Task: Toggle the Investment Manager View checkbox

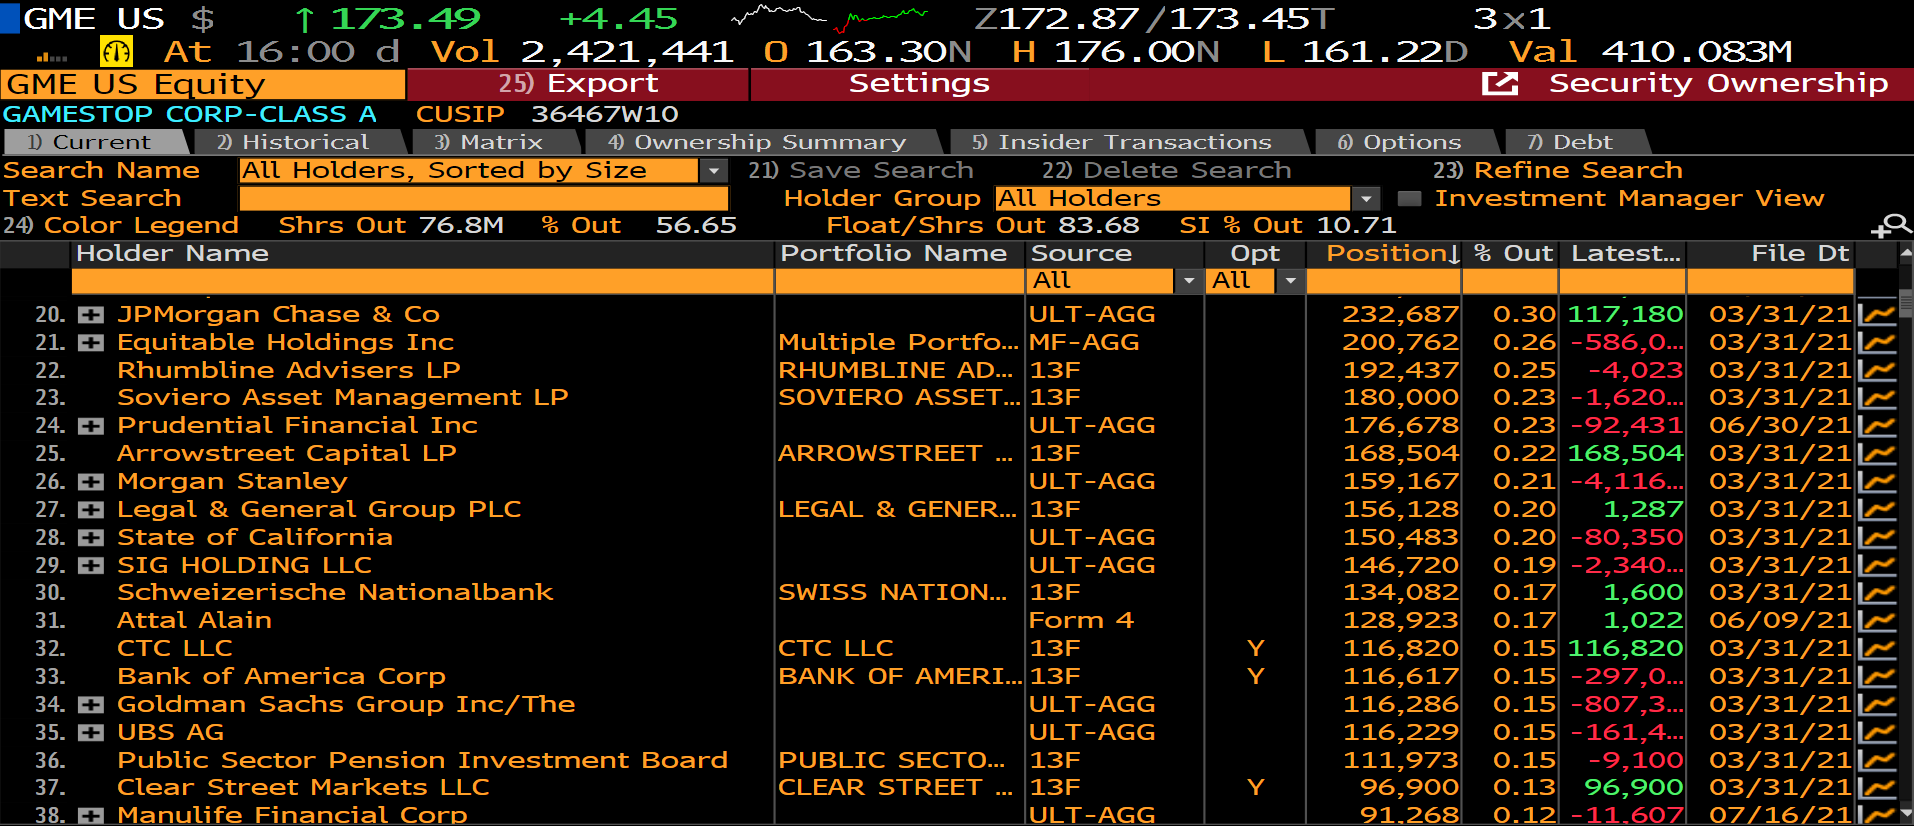Action: tap(1409, 199)
